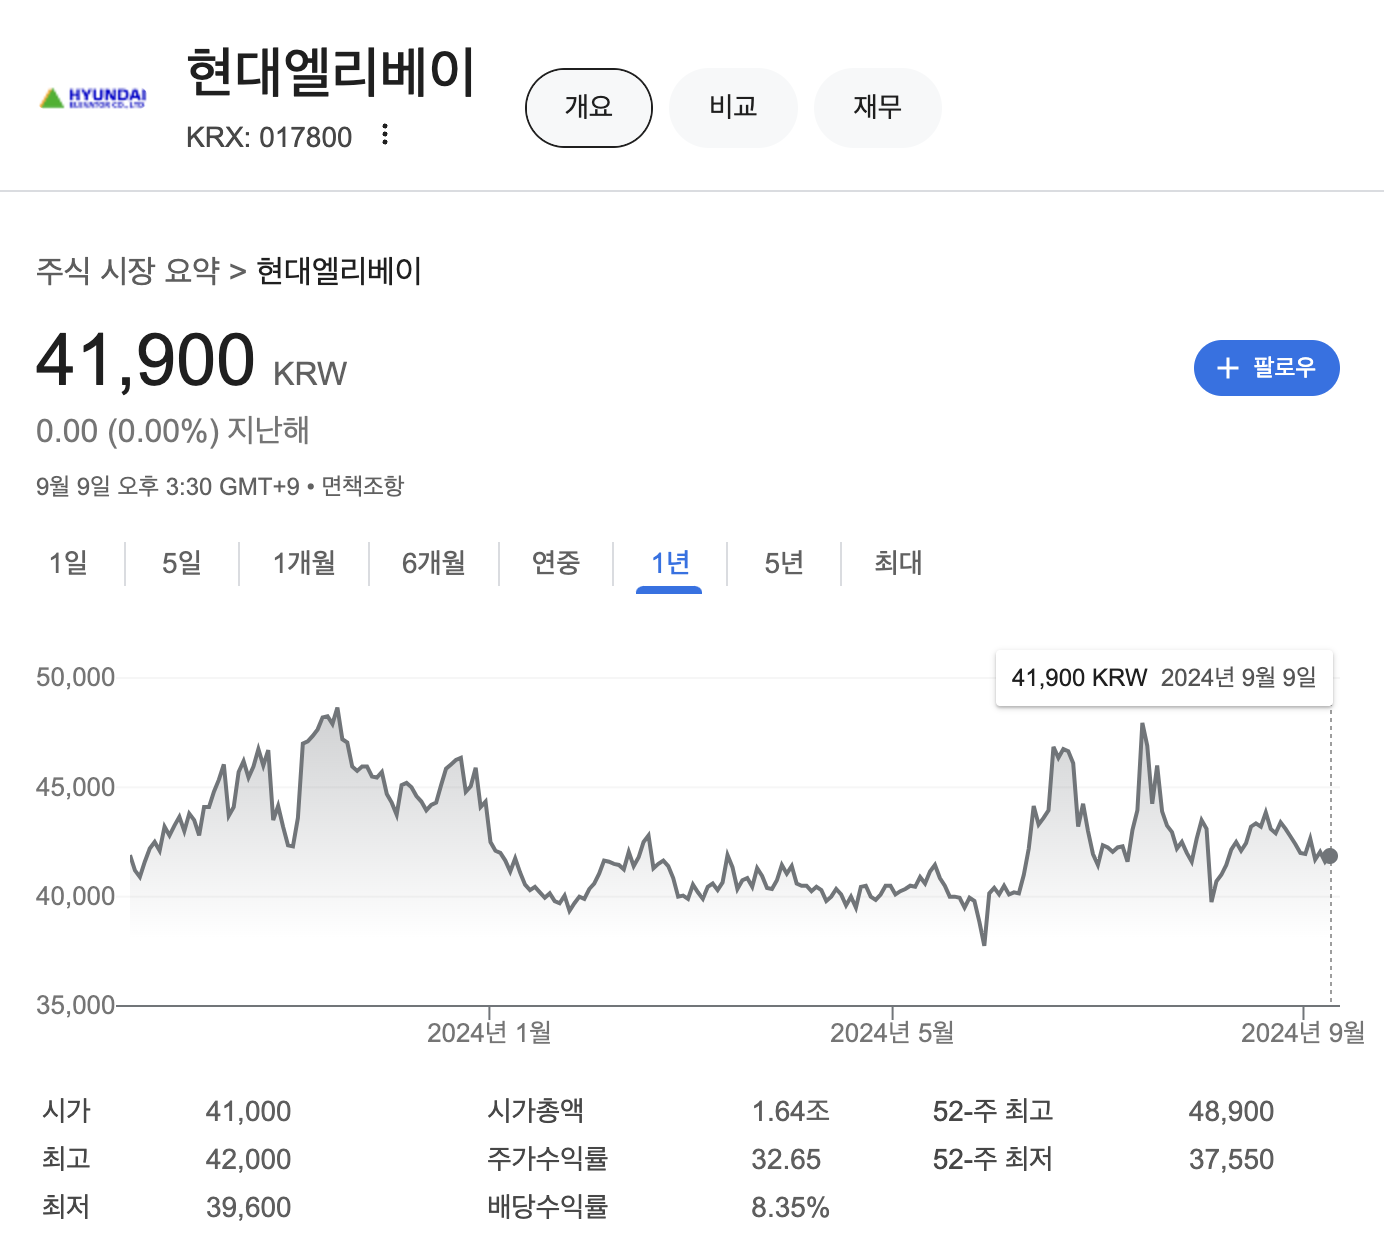Switch the chart to 6개월 range
The image size is (1384, 1240).
click(434, 563)
